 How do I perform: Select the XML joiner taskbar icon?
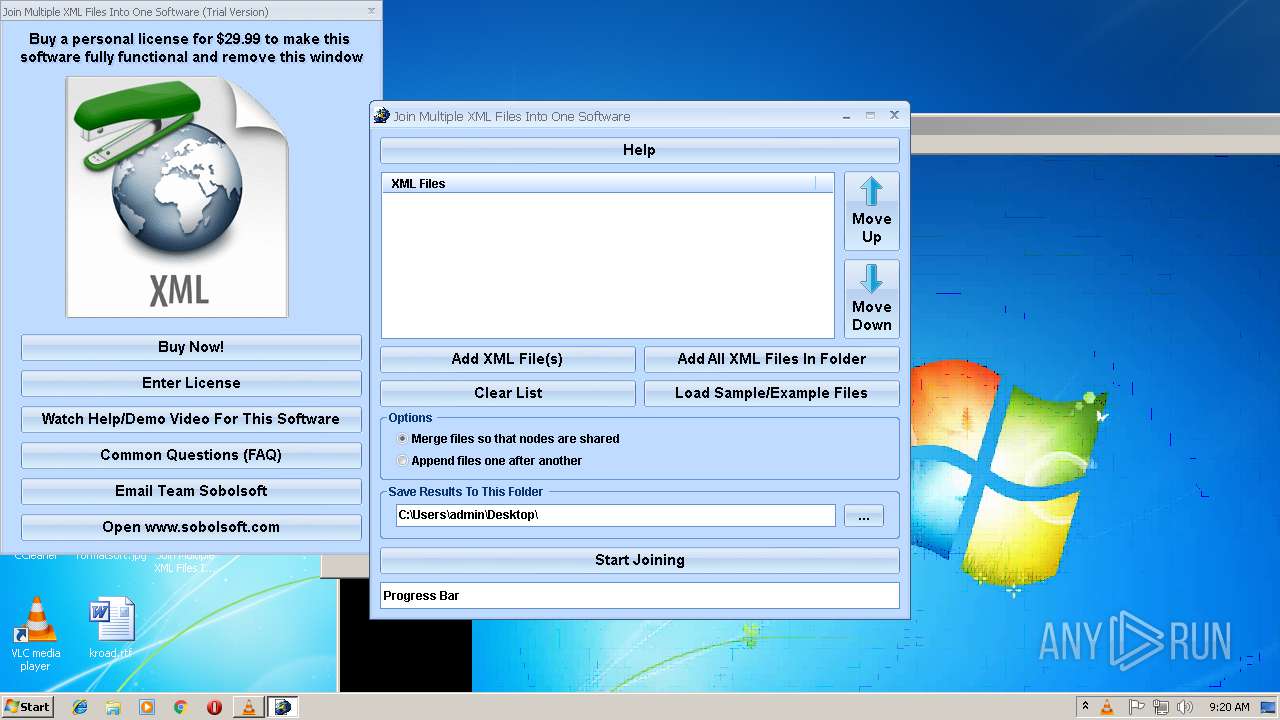pyautogui.click(x=283, y=707)
